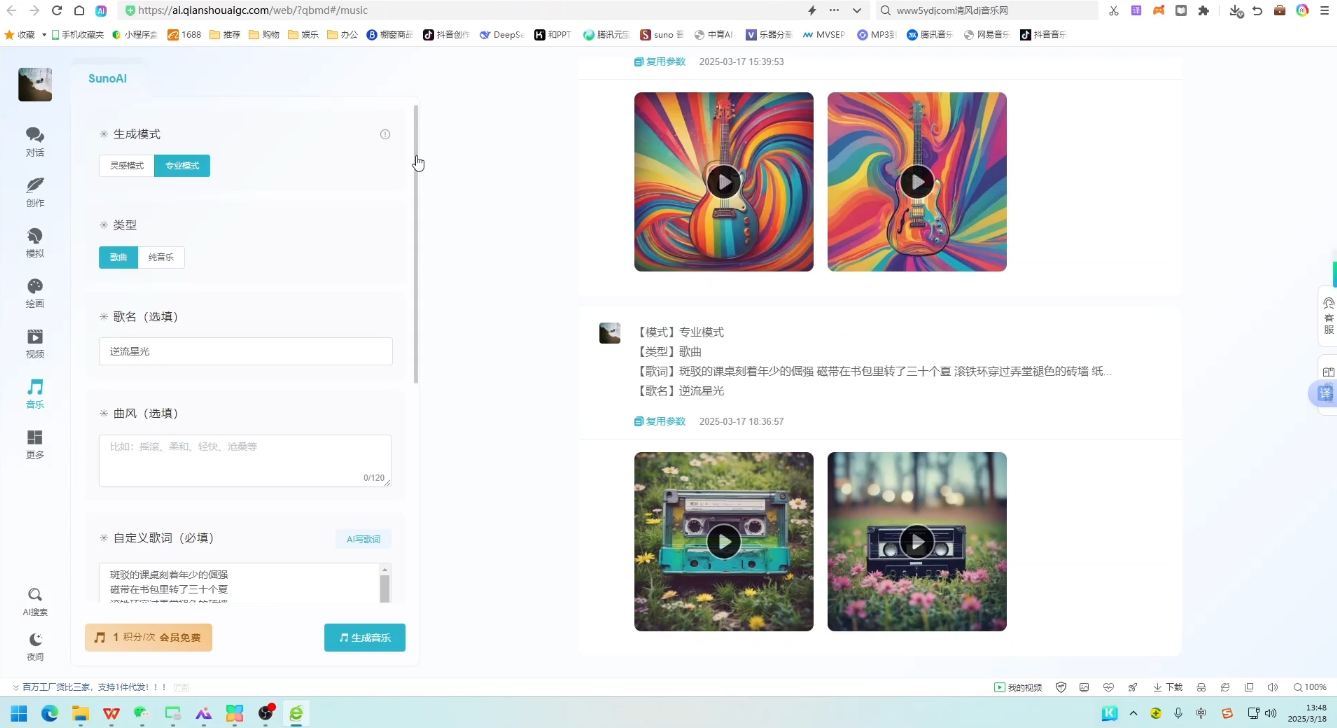
Task: Open the AI搜索 search feature
Action: point(34,601)
